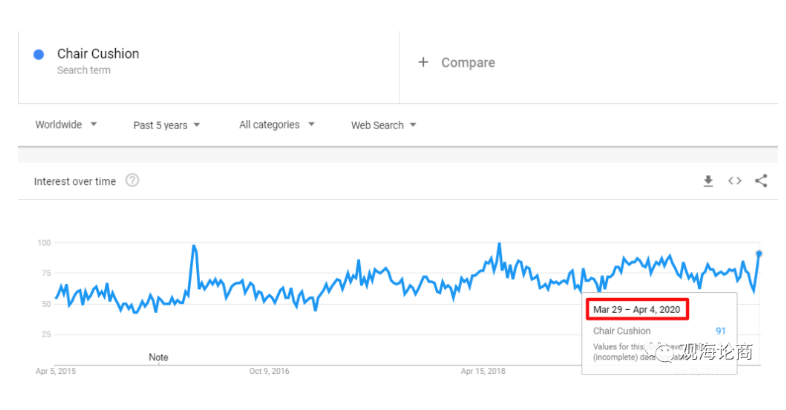The image size is (786, 410).
Task: Click the blue Chair Cushion color dot
Action: 39,54
